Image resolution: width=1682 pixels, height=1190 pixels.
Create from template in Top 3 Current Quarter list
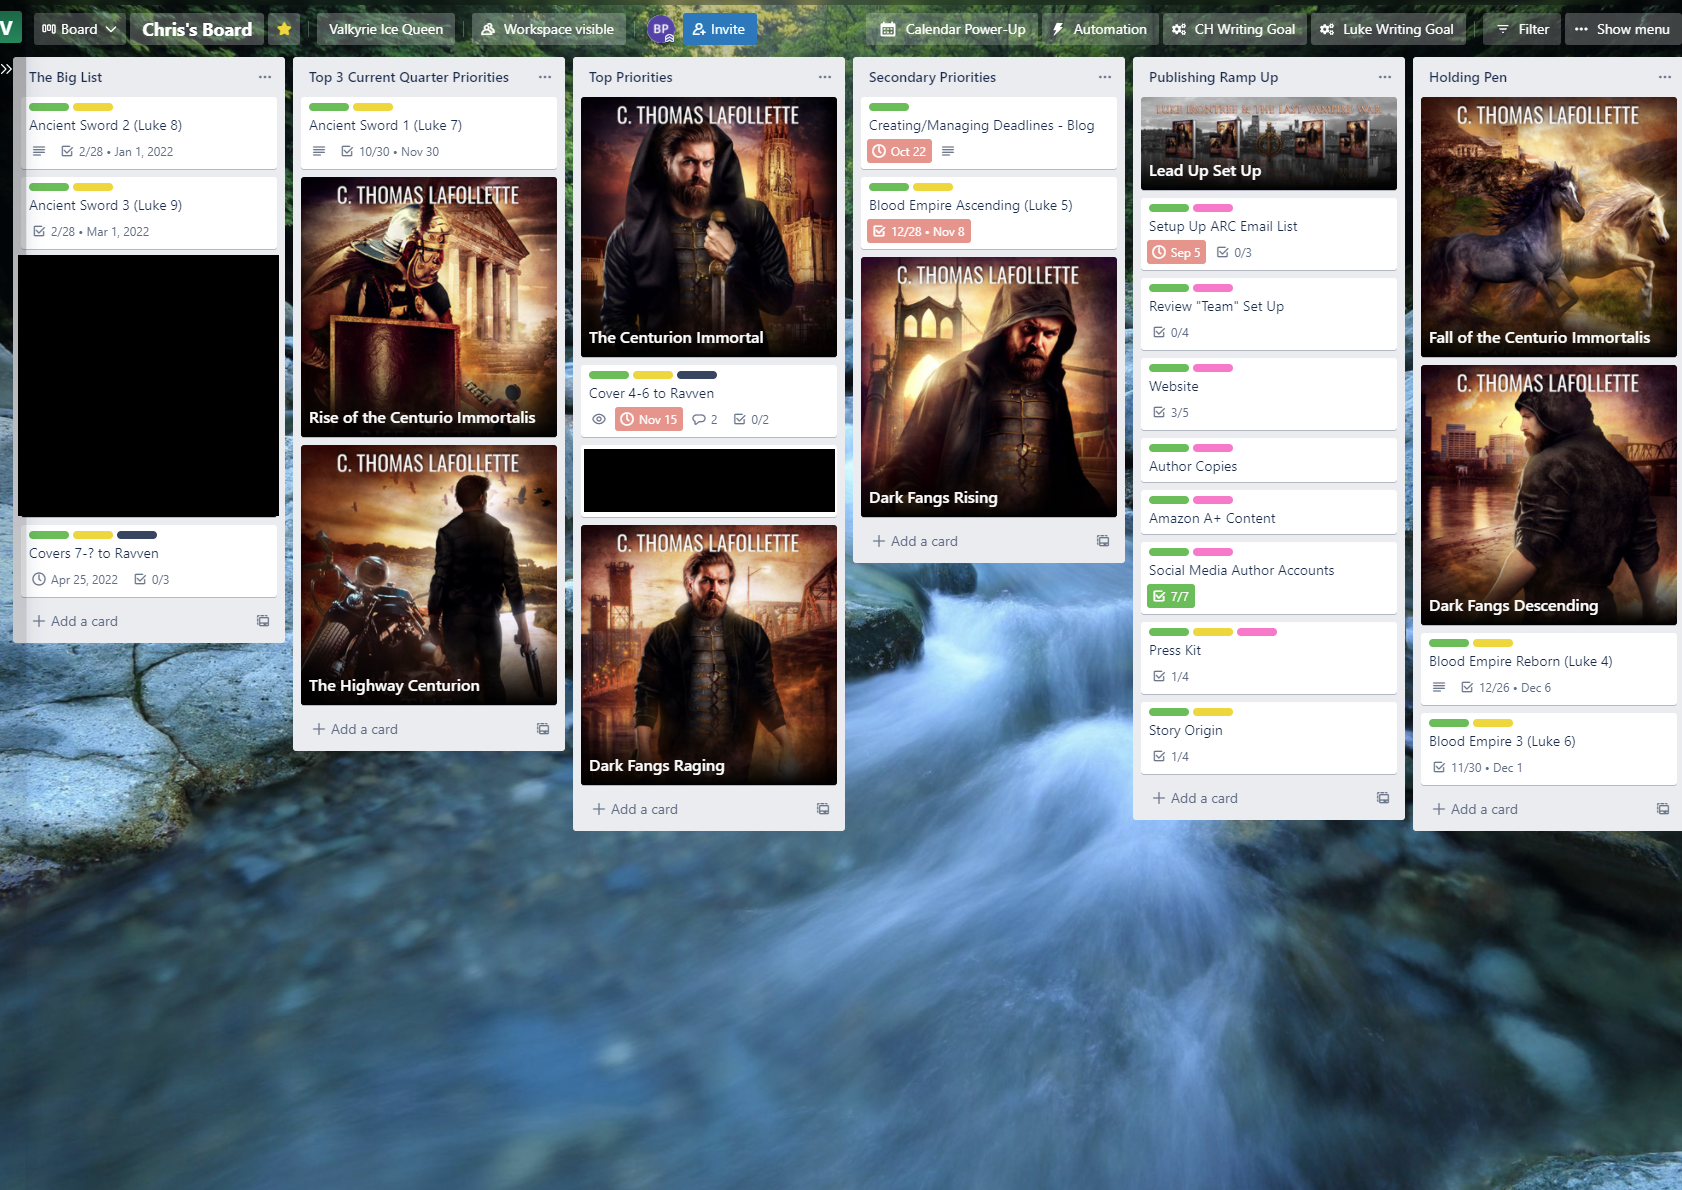tap(543, 729)
